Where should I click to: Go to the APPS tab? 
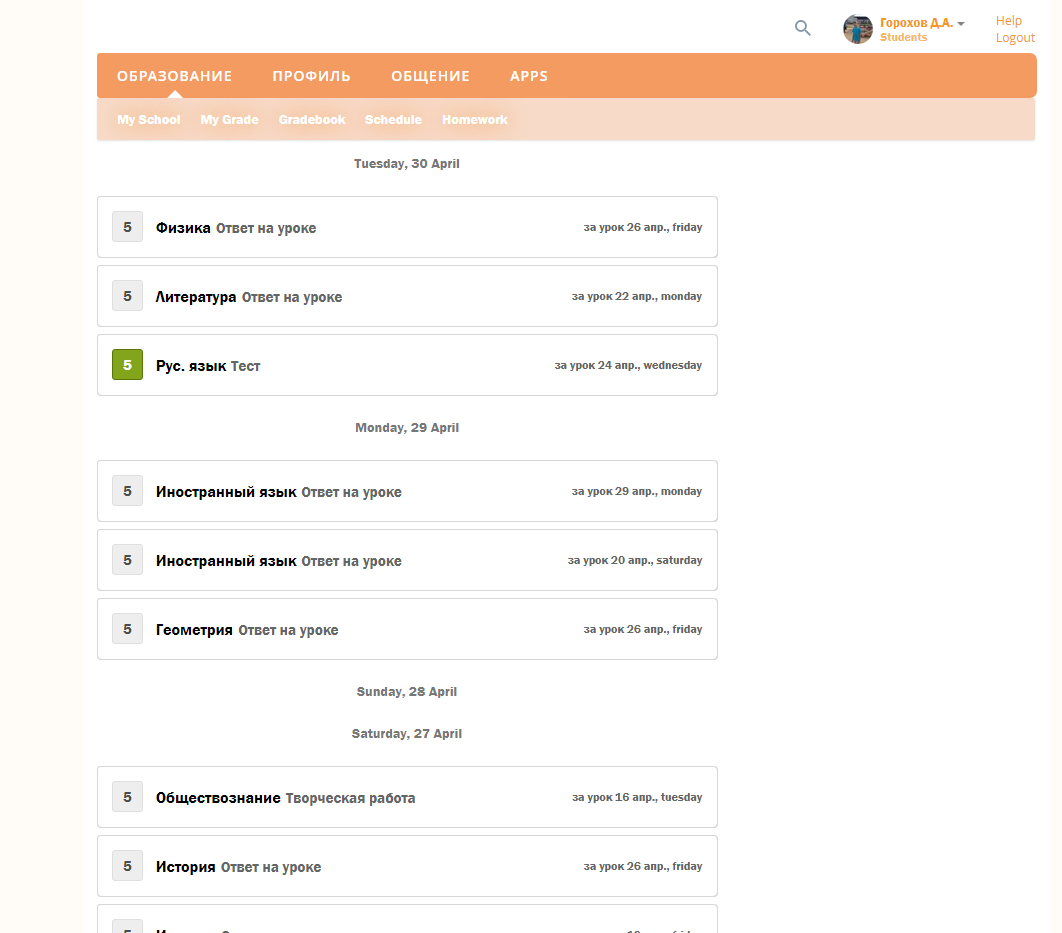click(529, 76)
